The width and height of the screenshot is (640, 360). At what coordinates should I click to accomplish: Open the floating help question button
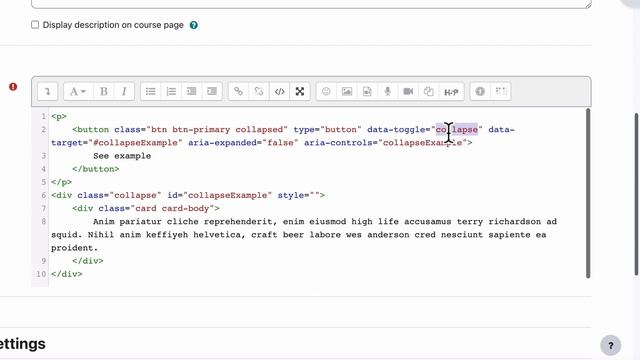(x=611, y=346)
